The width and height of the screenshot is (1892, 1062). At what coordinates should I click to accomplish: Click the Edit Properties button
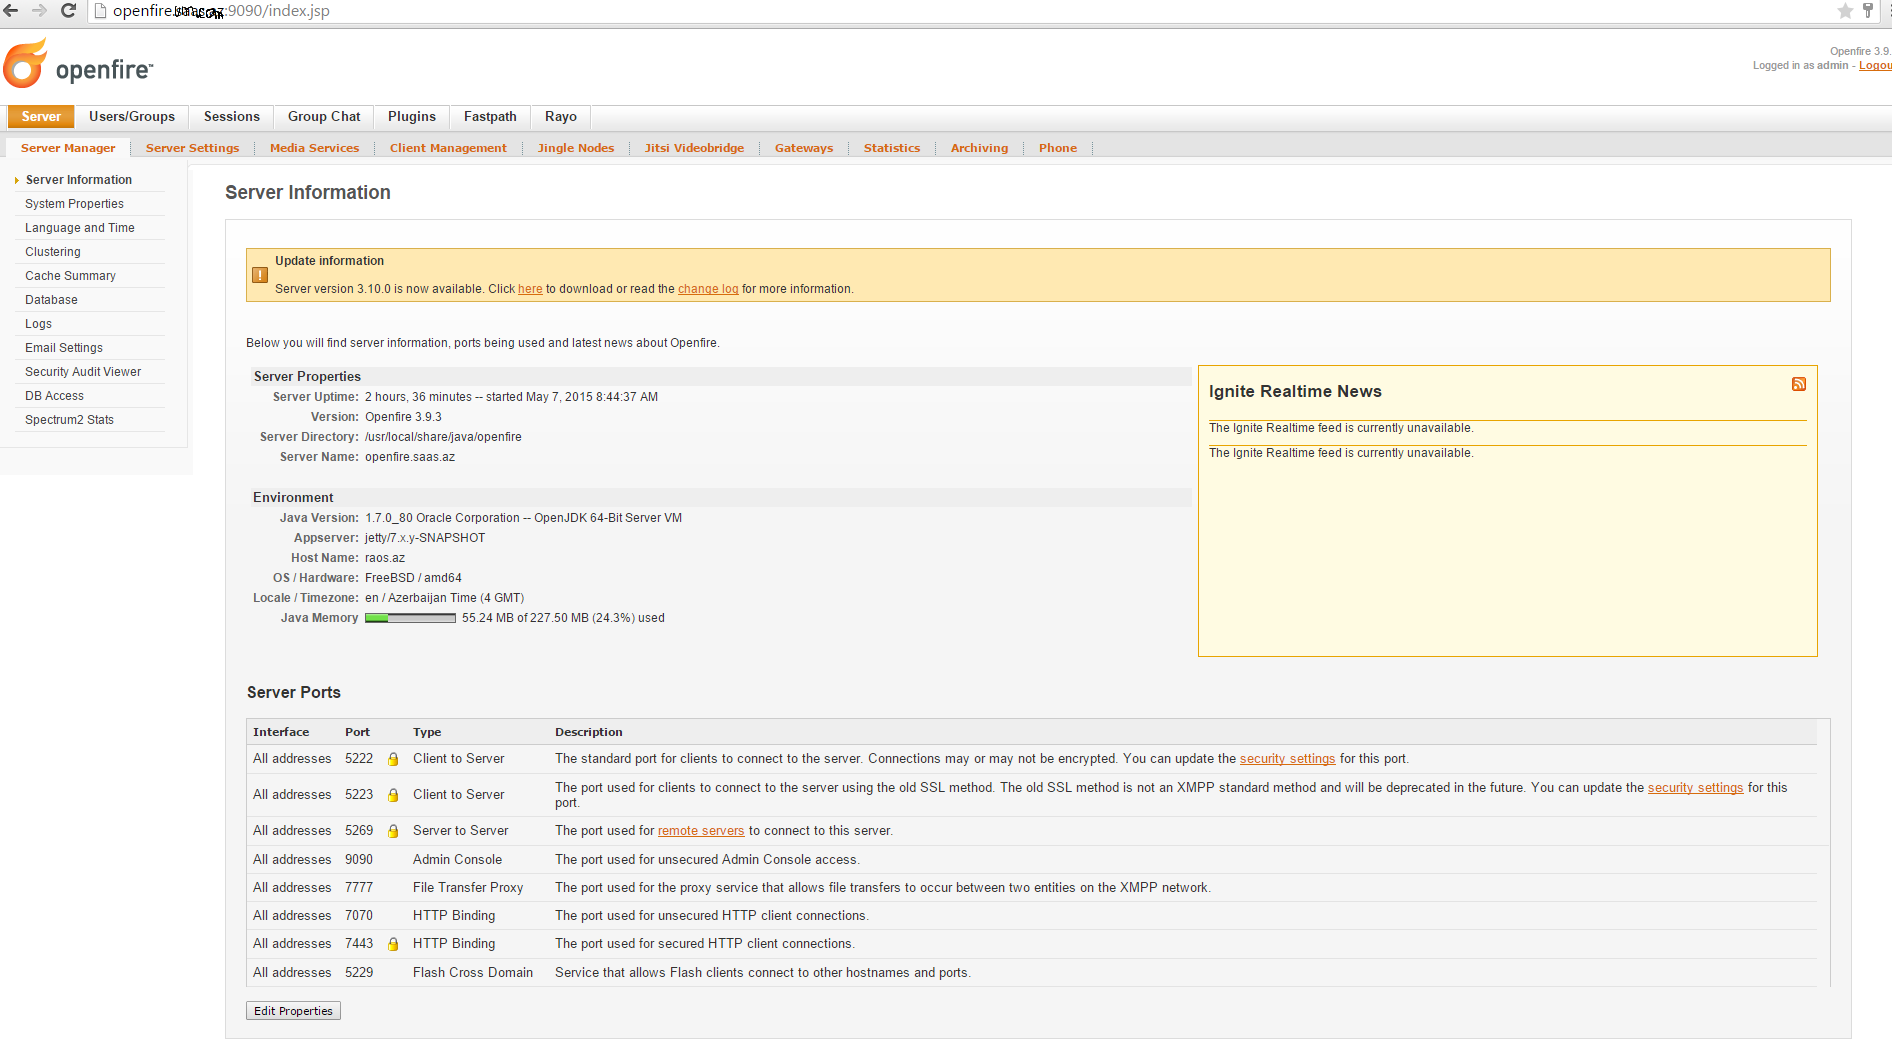pyautogui.click(x=293, y=1011)
